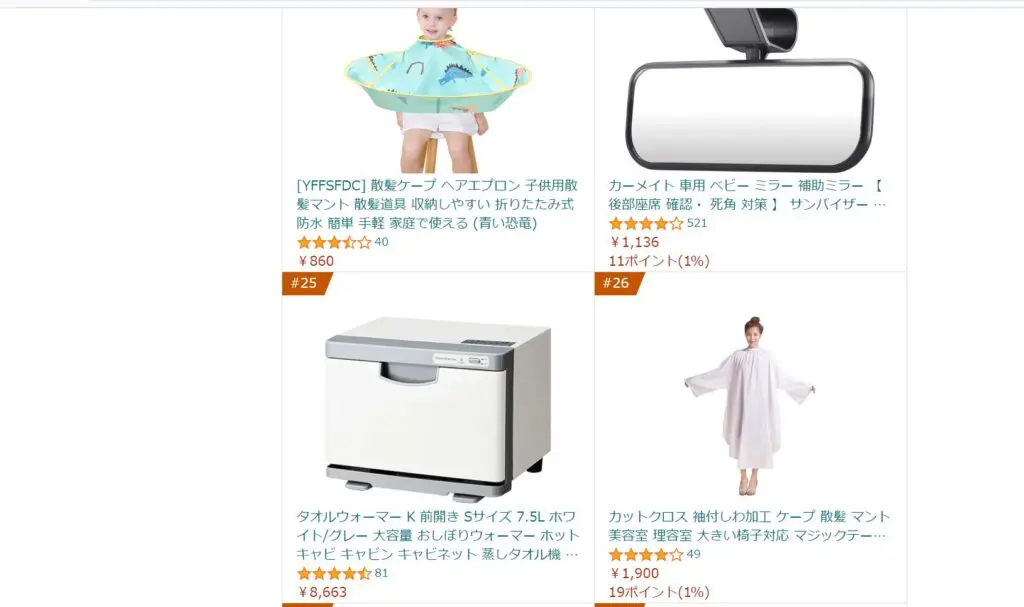The image size is (1024, 607).
Task: Click the star rating of the towel warmer
Action: 334,574
